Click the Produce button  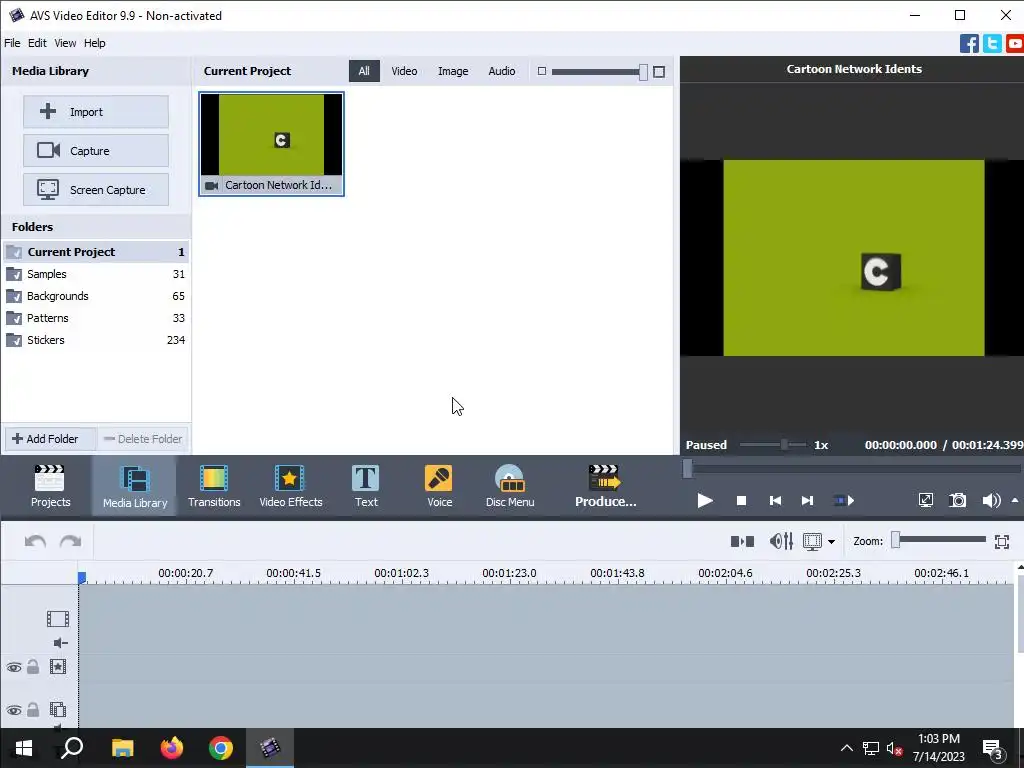[605, 486]
